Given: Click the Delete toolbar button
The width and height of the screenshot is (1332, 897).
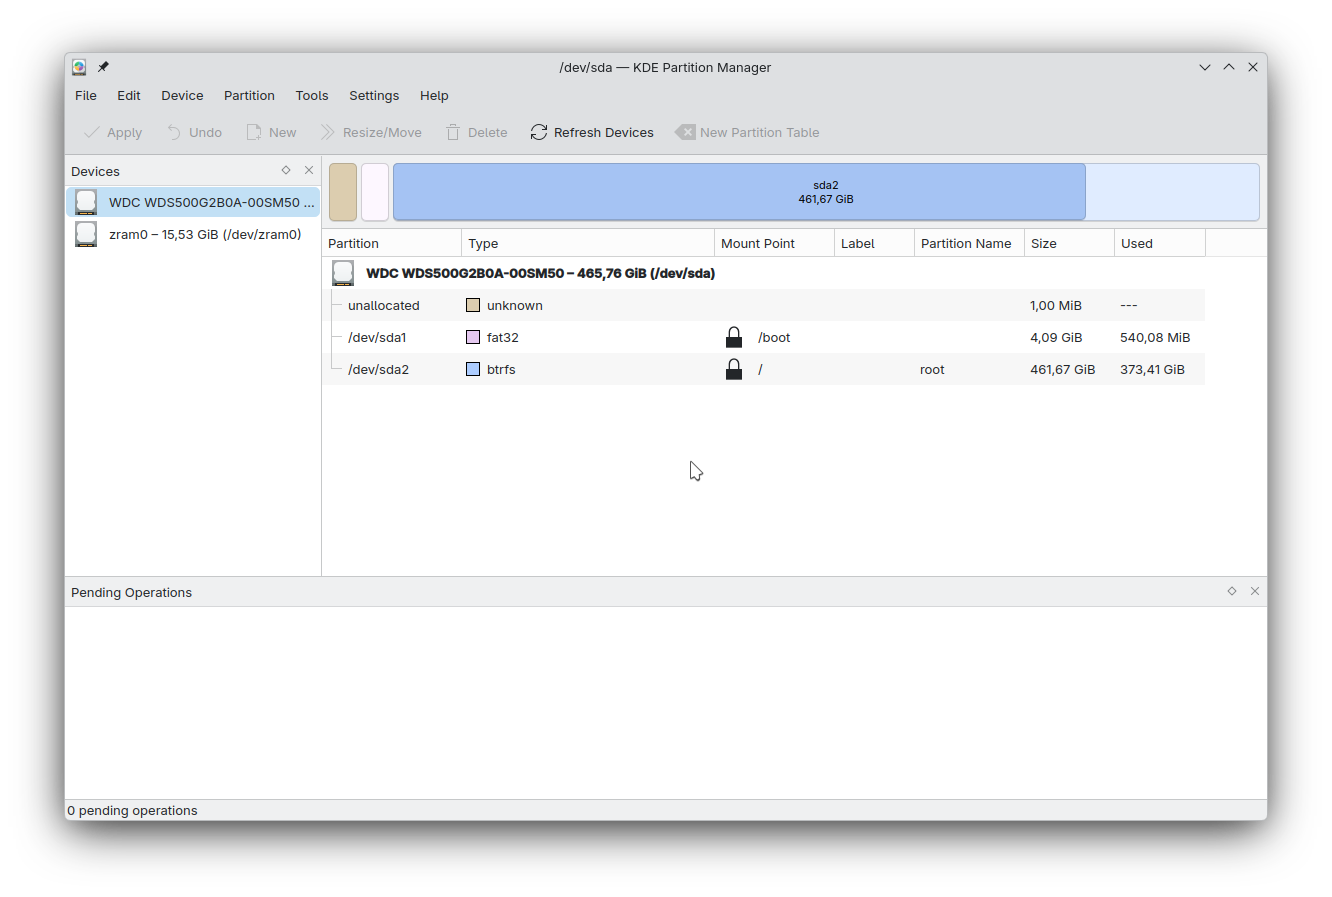Looking at the screenshot, I should pyautogui.click(x=477, y=132).
